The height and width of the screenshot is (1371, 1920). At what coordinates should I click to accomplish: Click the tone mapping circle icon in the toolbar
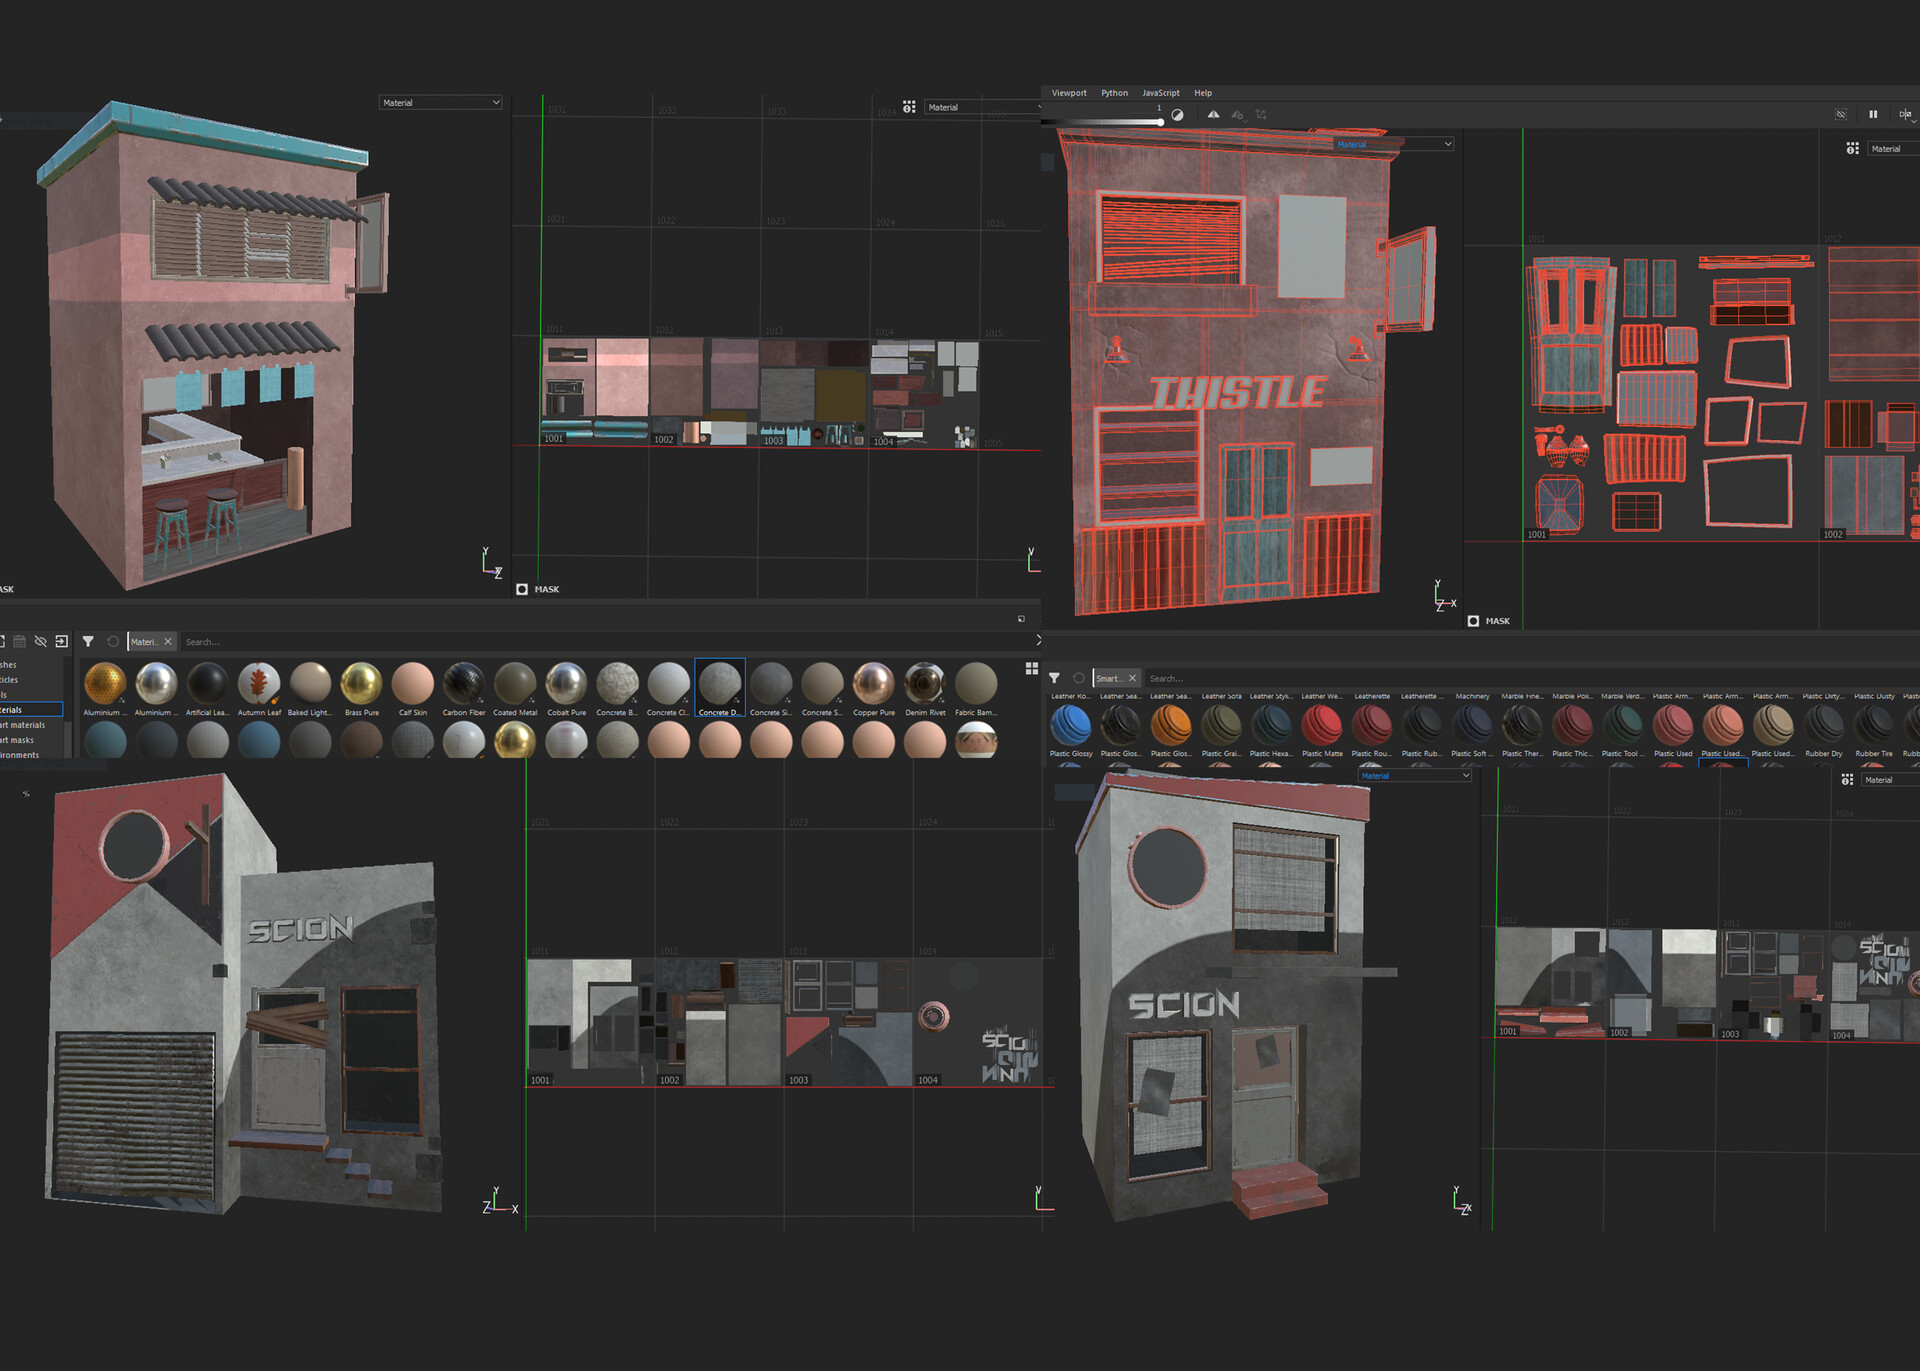(x=1177, y=115)
